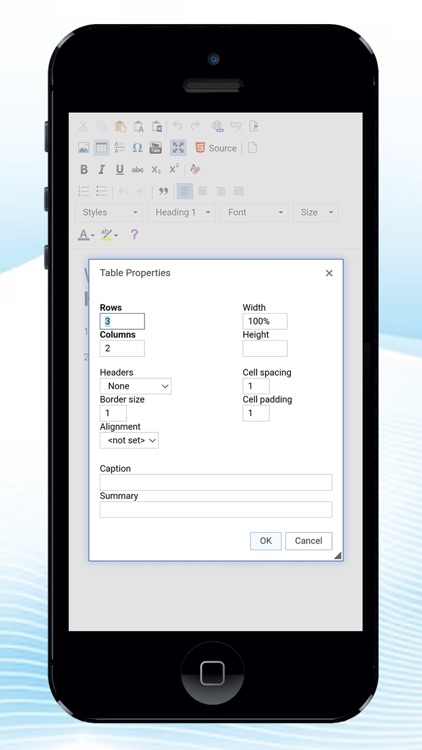This screenshot has height=750, width=422.
Task: Open the Font dropdown
Action: pyautogui.click(x=255, y=212)
